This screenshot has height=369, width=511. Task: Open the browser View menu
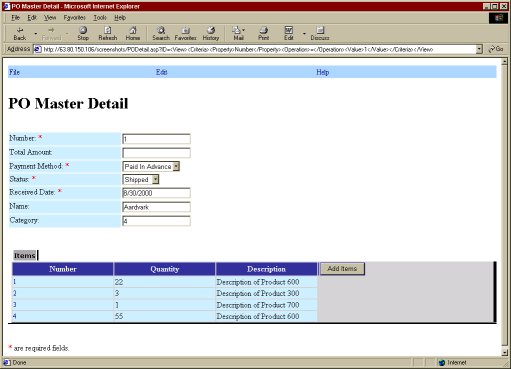(50, 18)
